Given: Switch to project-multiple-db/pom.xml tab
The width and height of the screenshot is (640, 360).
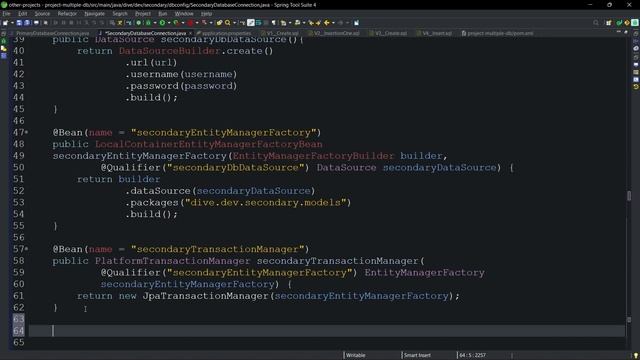Looking at the screenshot, I should (x=498, y=33).
